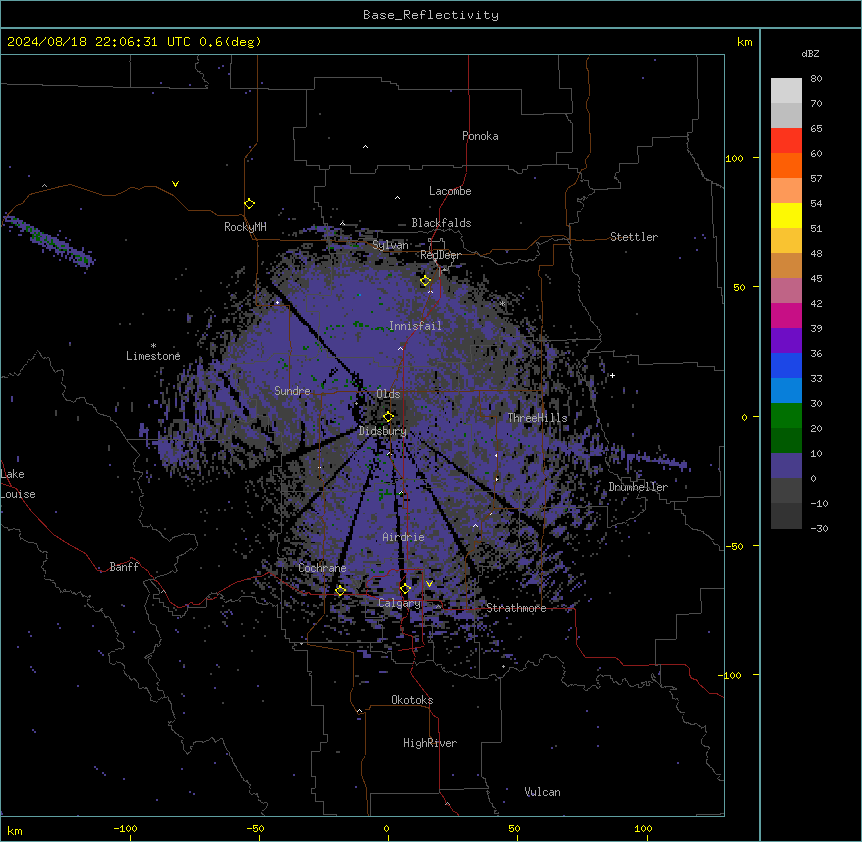The width and height of the screenshot is (862, 842).
Task: Click the Strathmore label
Action: 516,608
